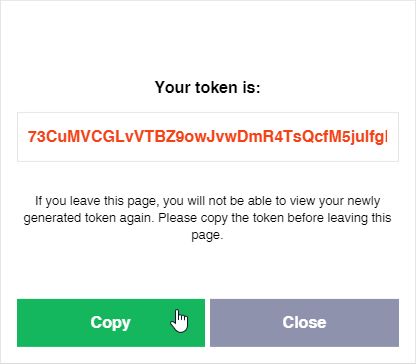
Task: Click the final 'page.' line of notice
Action: (207, 235)
